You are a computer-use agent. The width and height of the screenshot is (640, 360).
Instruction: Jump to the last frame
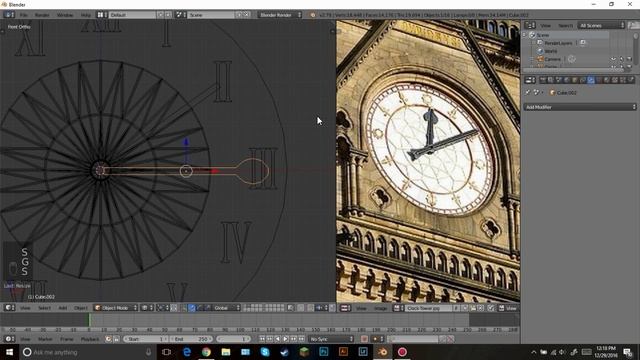[301, 339]
